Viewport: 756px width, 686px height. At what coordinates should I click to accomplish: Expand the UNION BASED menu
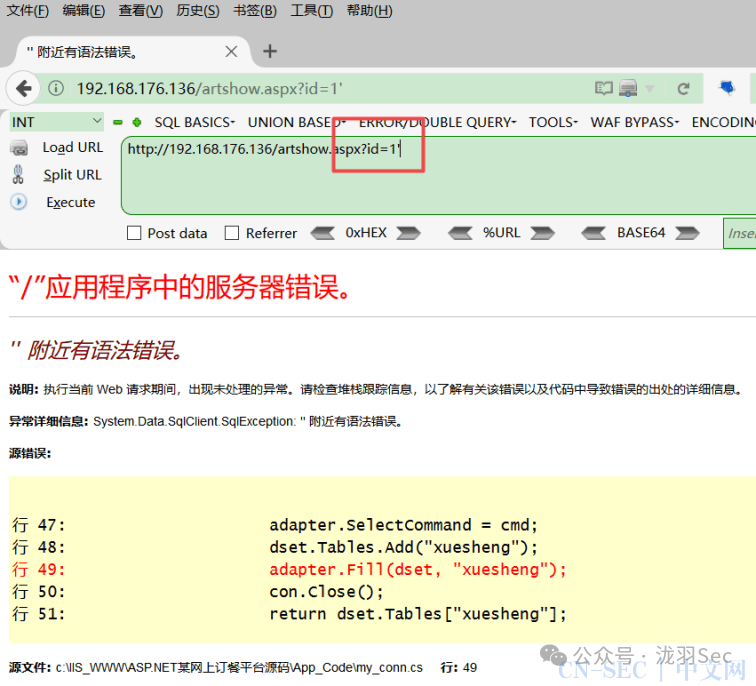coord(297,122)
